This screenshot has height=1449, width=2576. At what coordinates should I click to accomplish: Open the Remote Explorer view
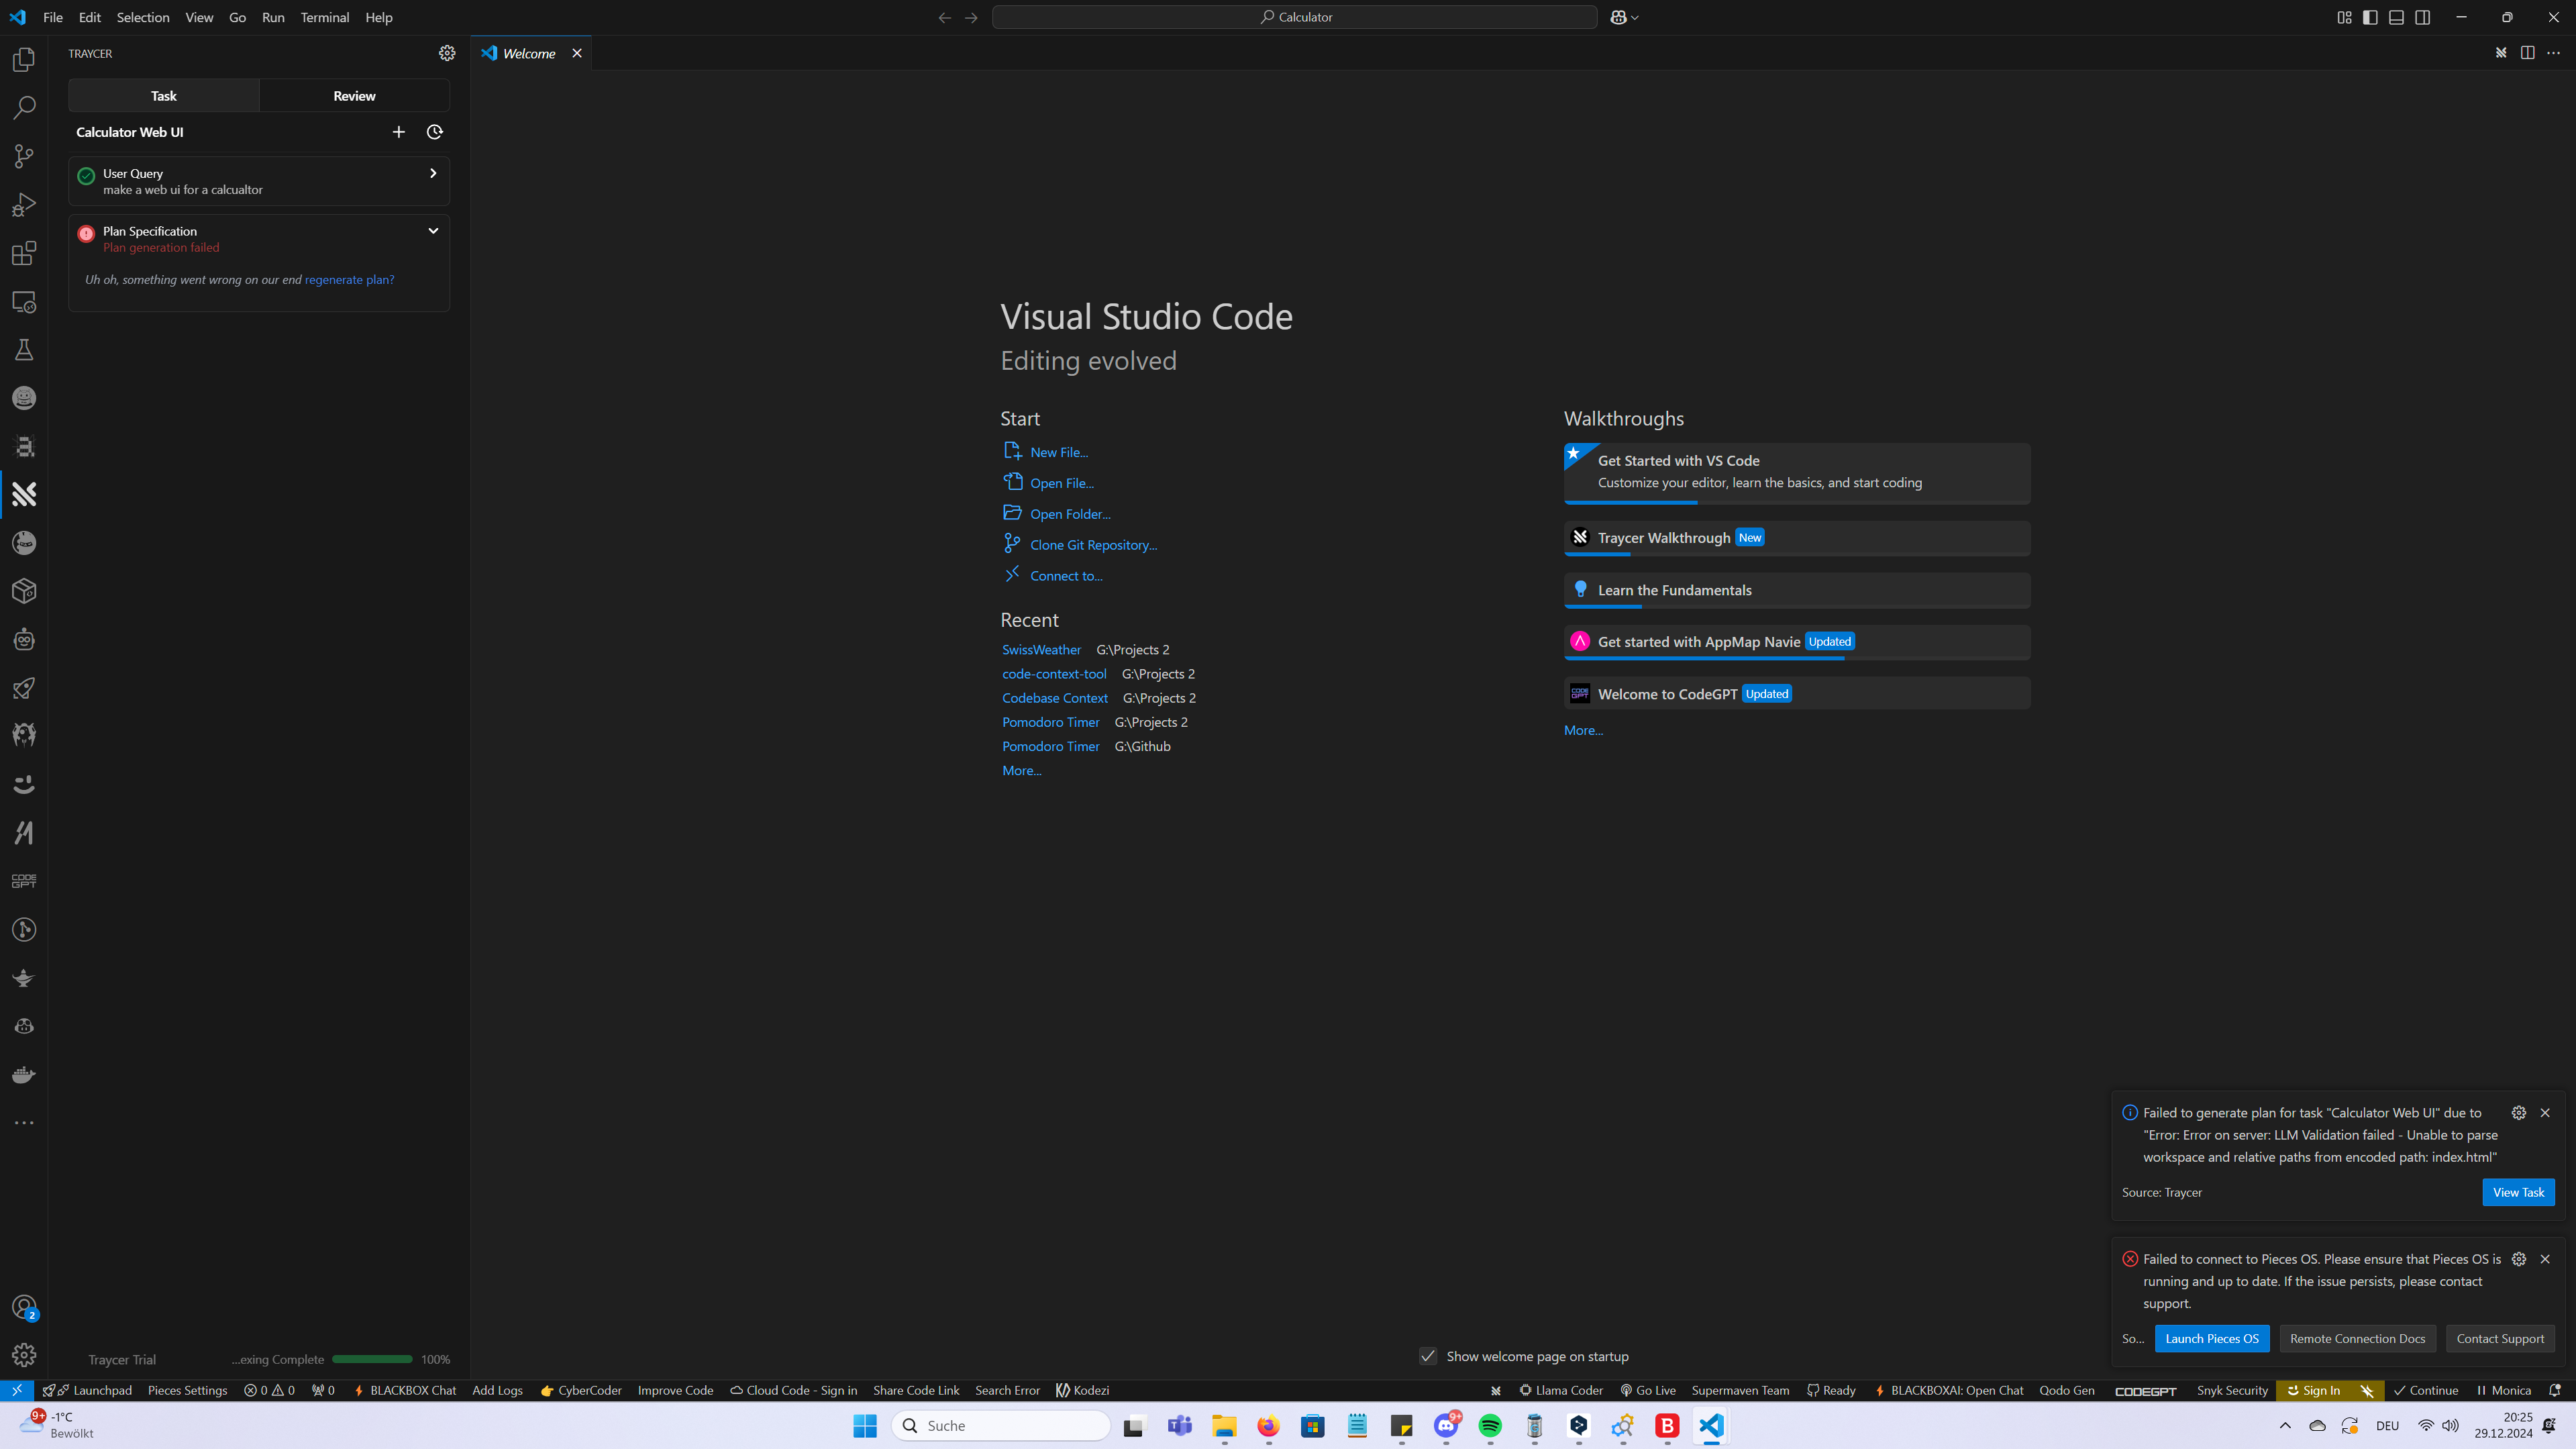pyautogui.click(x=24, y=302)
